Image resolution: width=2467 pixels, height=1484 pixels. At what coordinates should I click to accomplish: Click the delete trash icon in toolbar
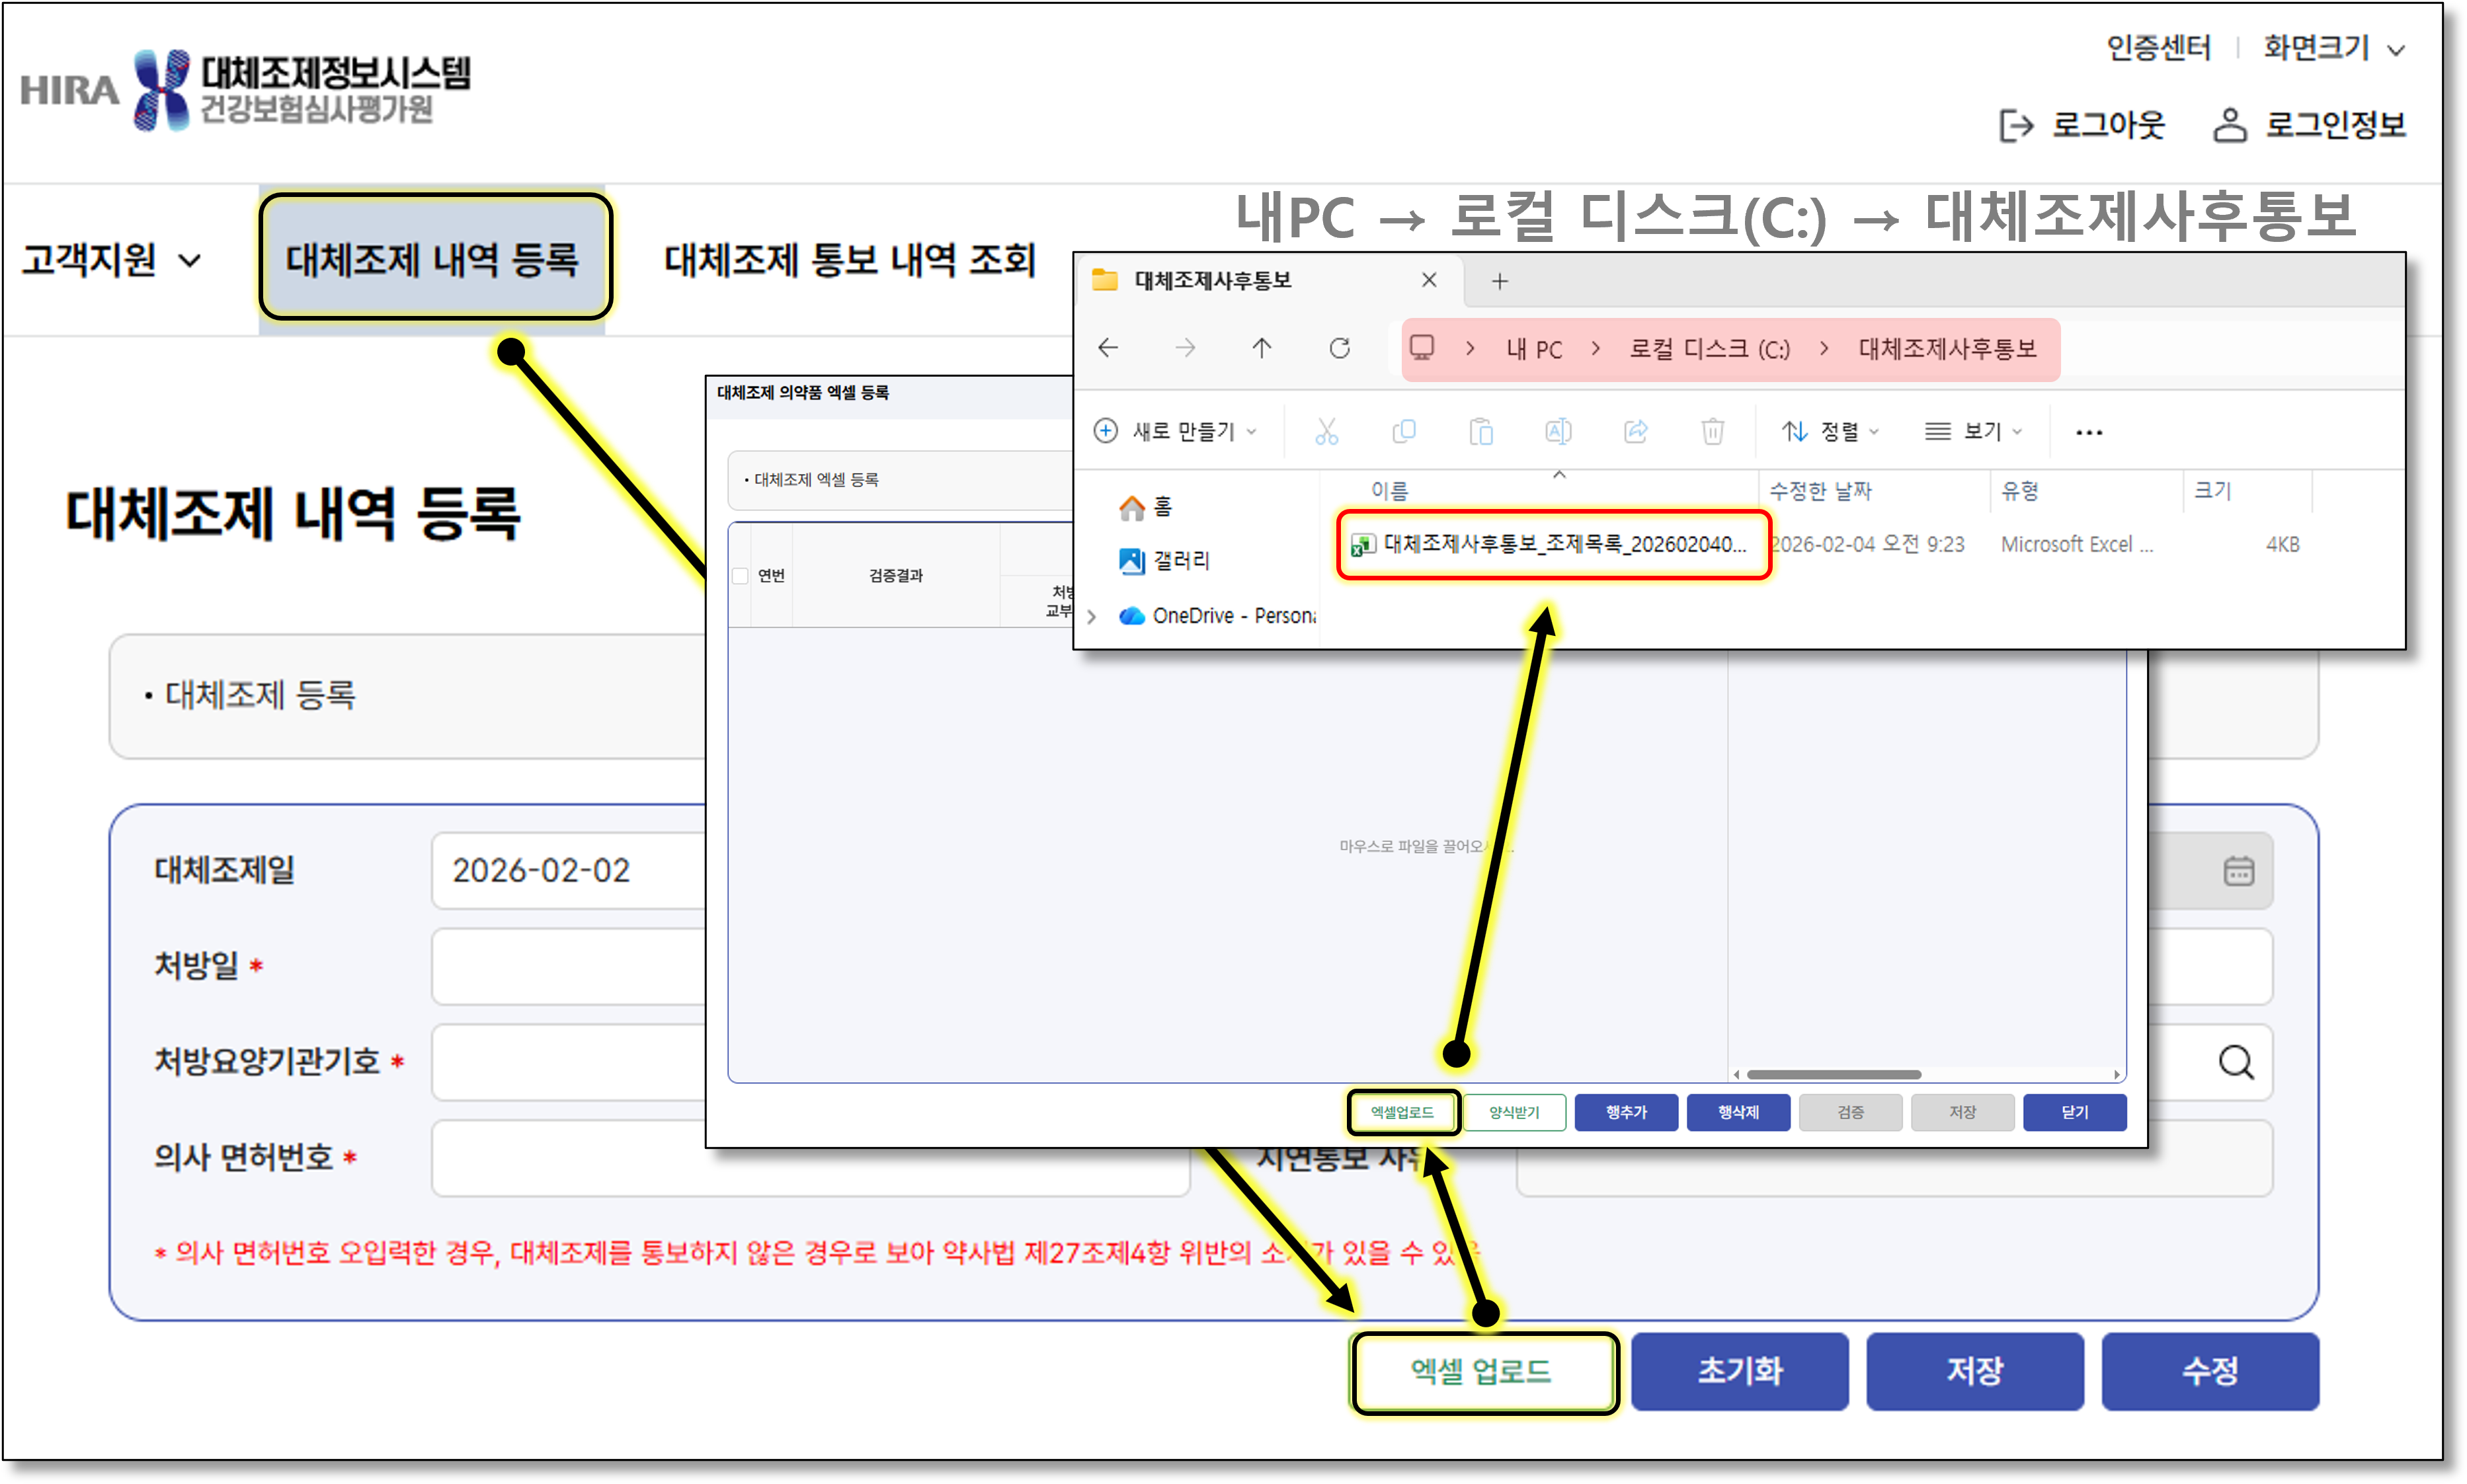(1712, 431)
